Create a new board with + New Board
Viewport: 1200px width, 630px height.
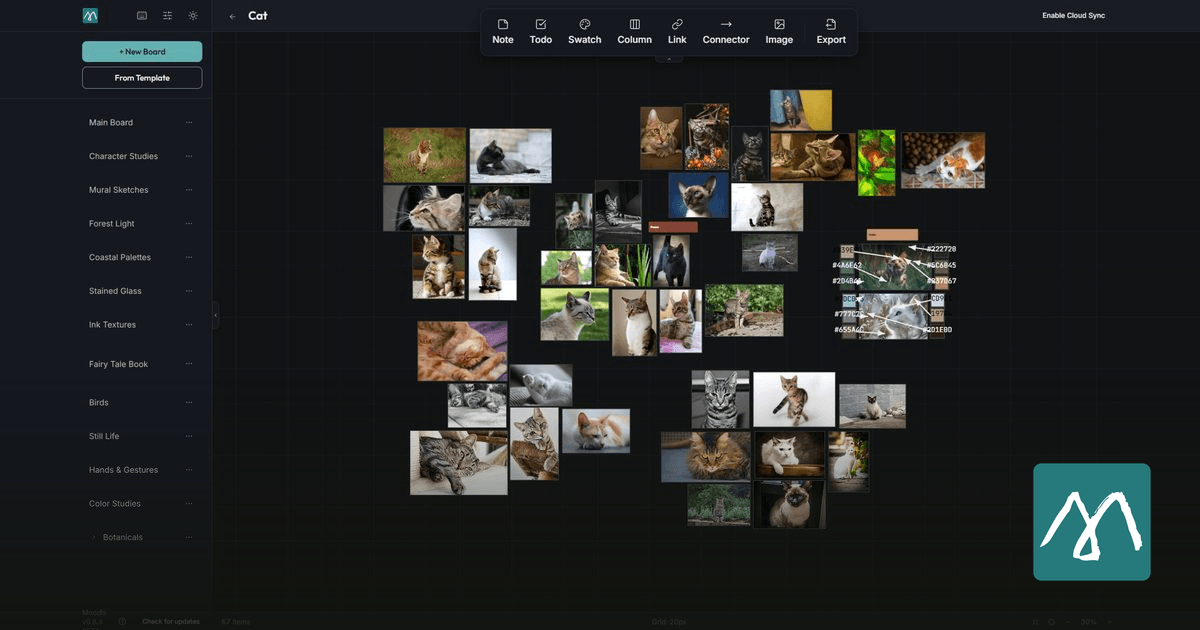142,51
